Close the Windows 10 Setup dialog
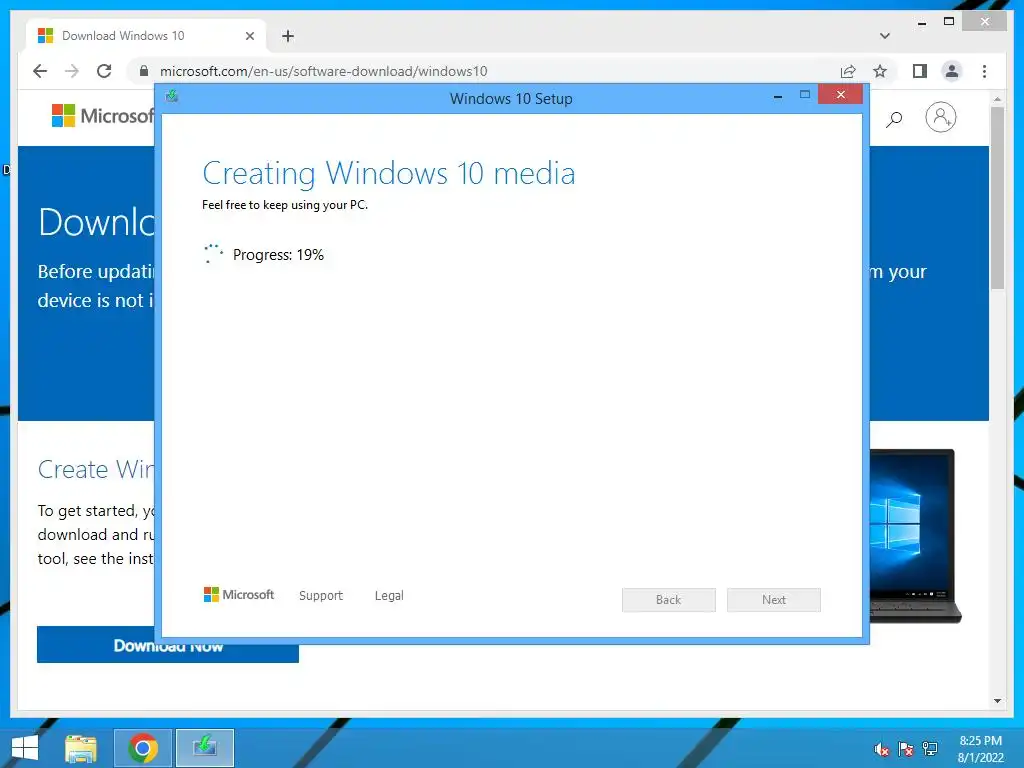 (x=840, y=95)
